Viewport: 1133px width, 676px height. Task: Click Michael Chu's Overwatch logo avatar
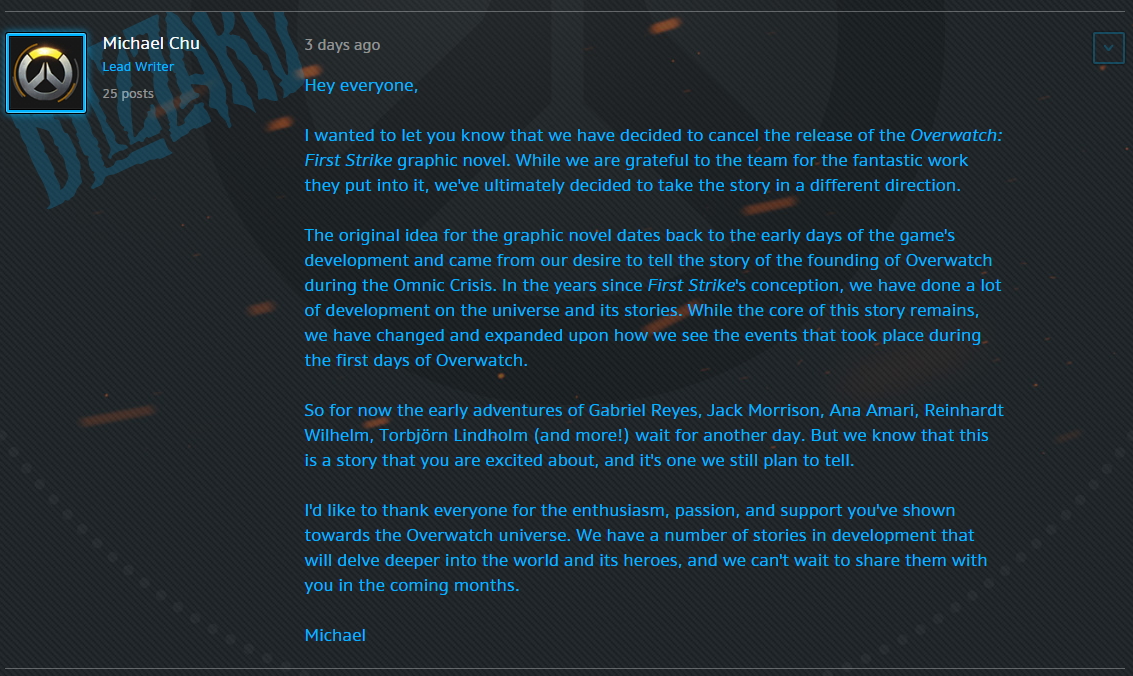[x=46, y=72]
